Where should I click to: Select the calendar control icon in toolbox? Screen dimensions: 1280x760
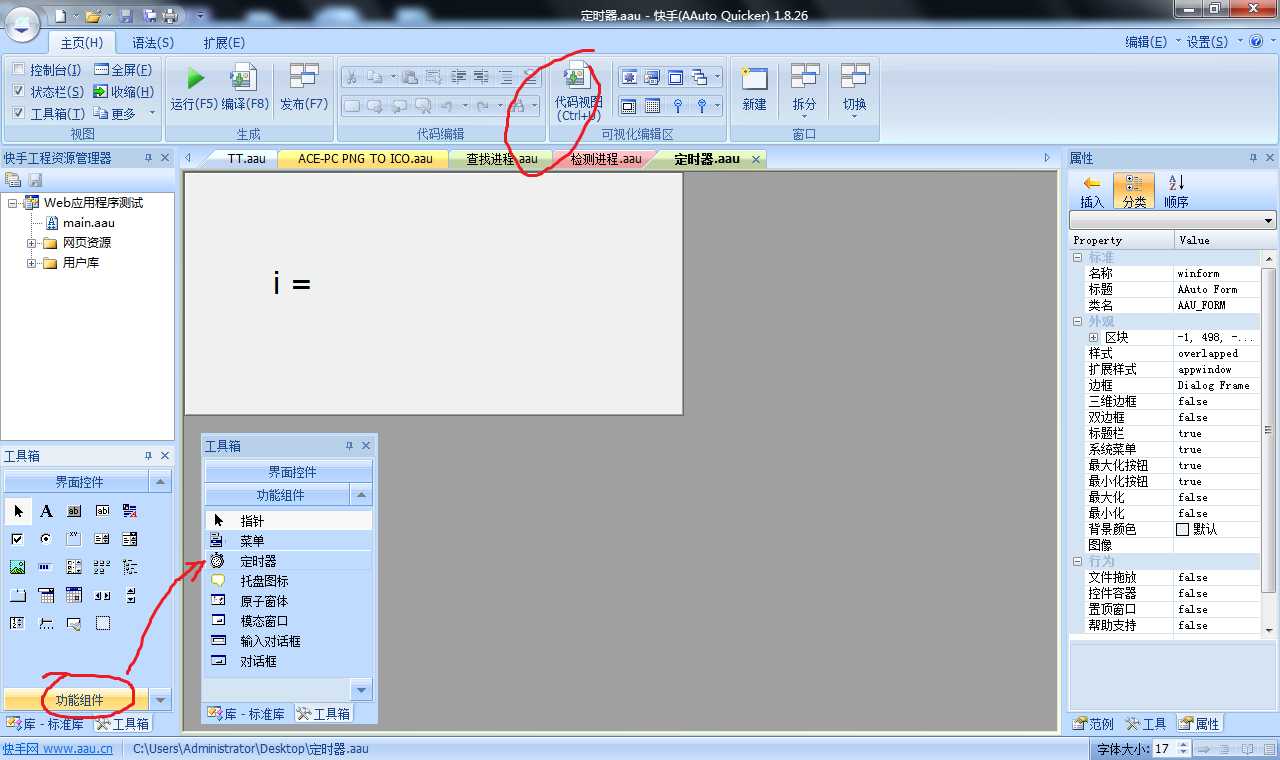(x=73, y=595)
